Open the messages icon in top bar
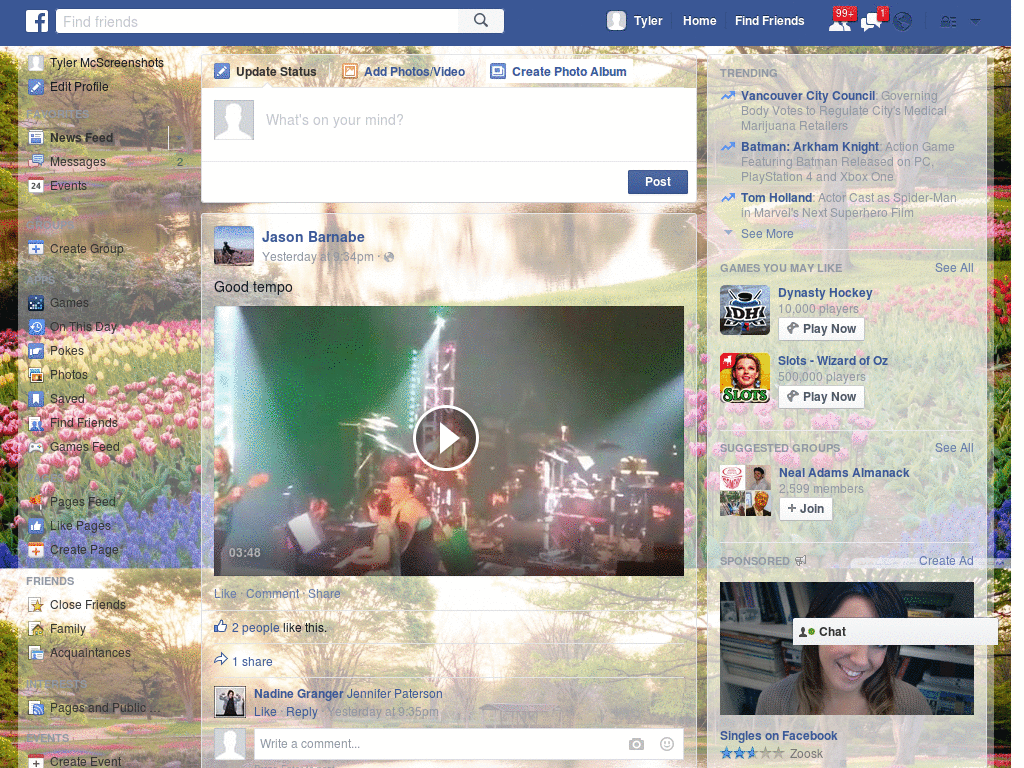 tap(871, 22)
